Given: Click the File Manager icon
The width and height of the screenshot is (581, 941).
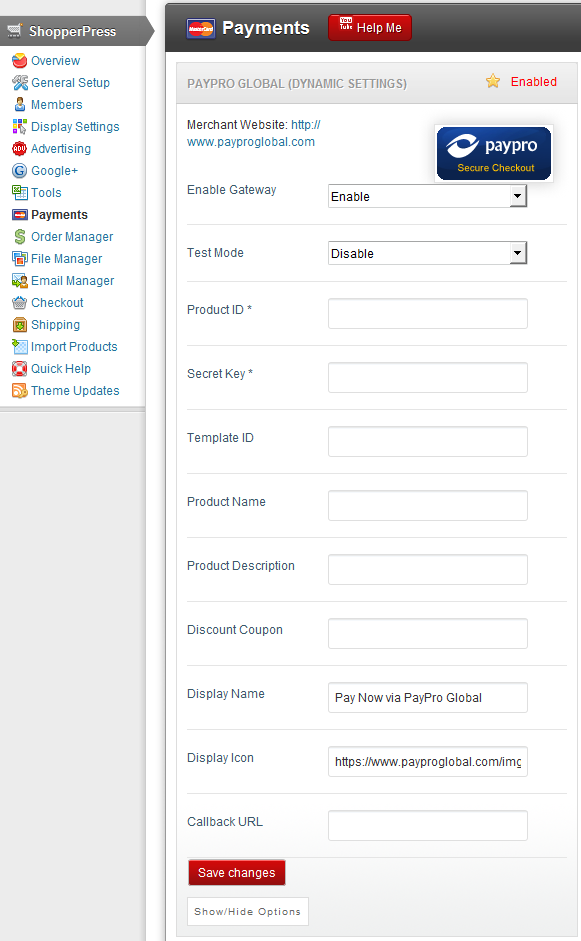Looking at the screenshot, I should pos(20,259).
